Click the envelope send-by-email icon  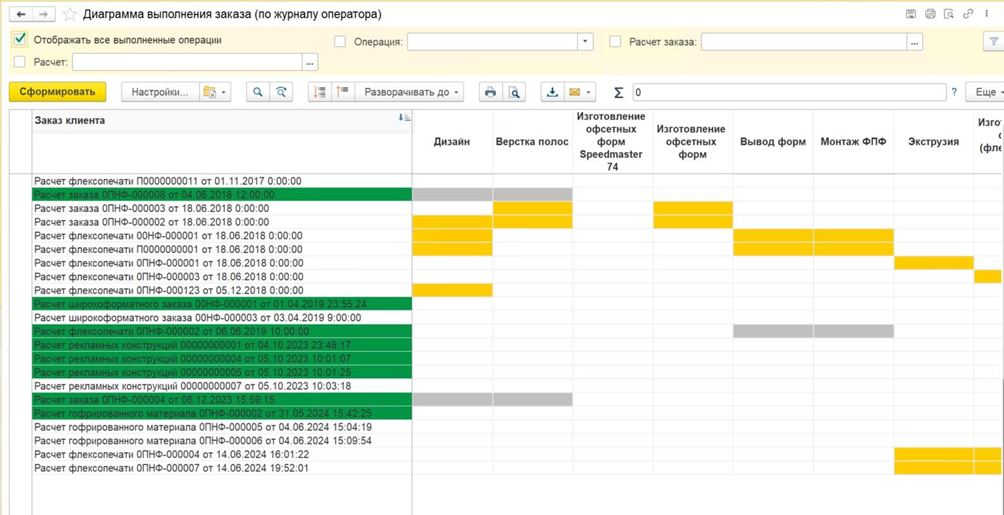point(575,92)
